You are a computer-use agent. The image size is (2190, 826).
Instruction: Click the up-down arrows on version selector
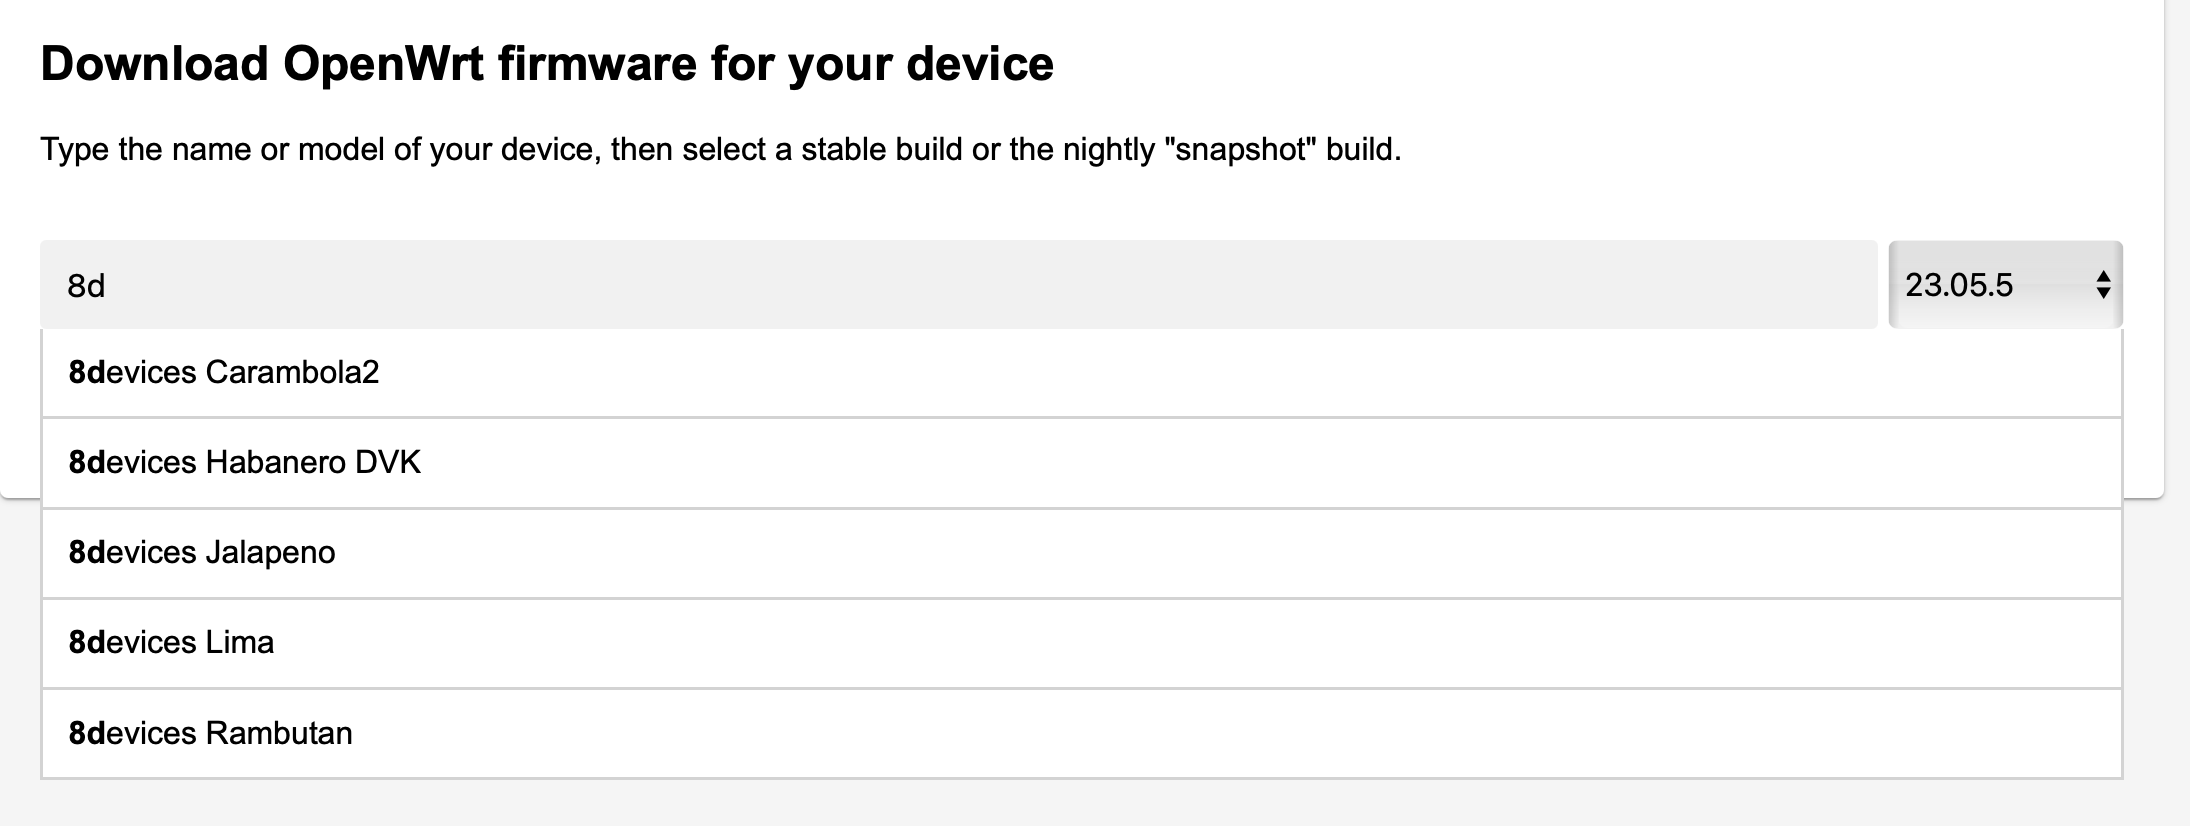(x=2103, y=285)
